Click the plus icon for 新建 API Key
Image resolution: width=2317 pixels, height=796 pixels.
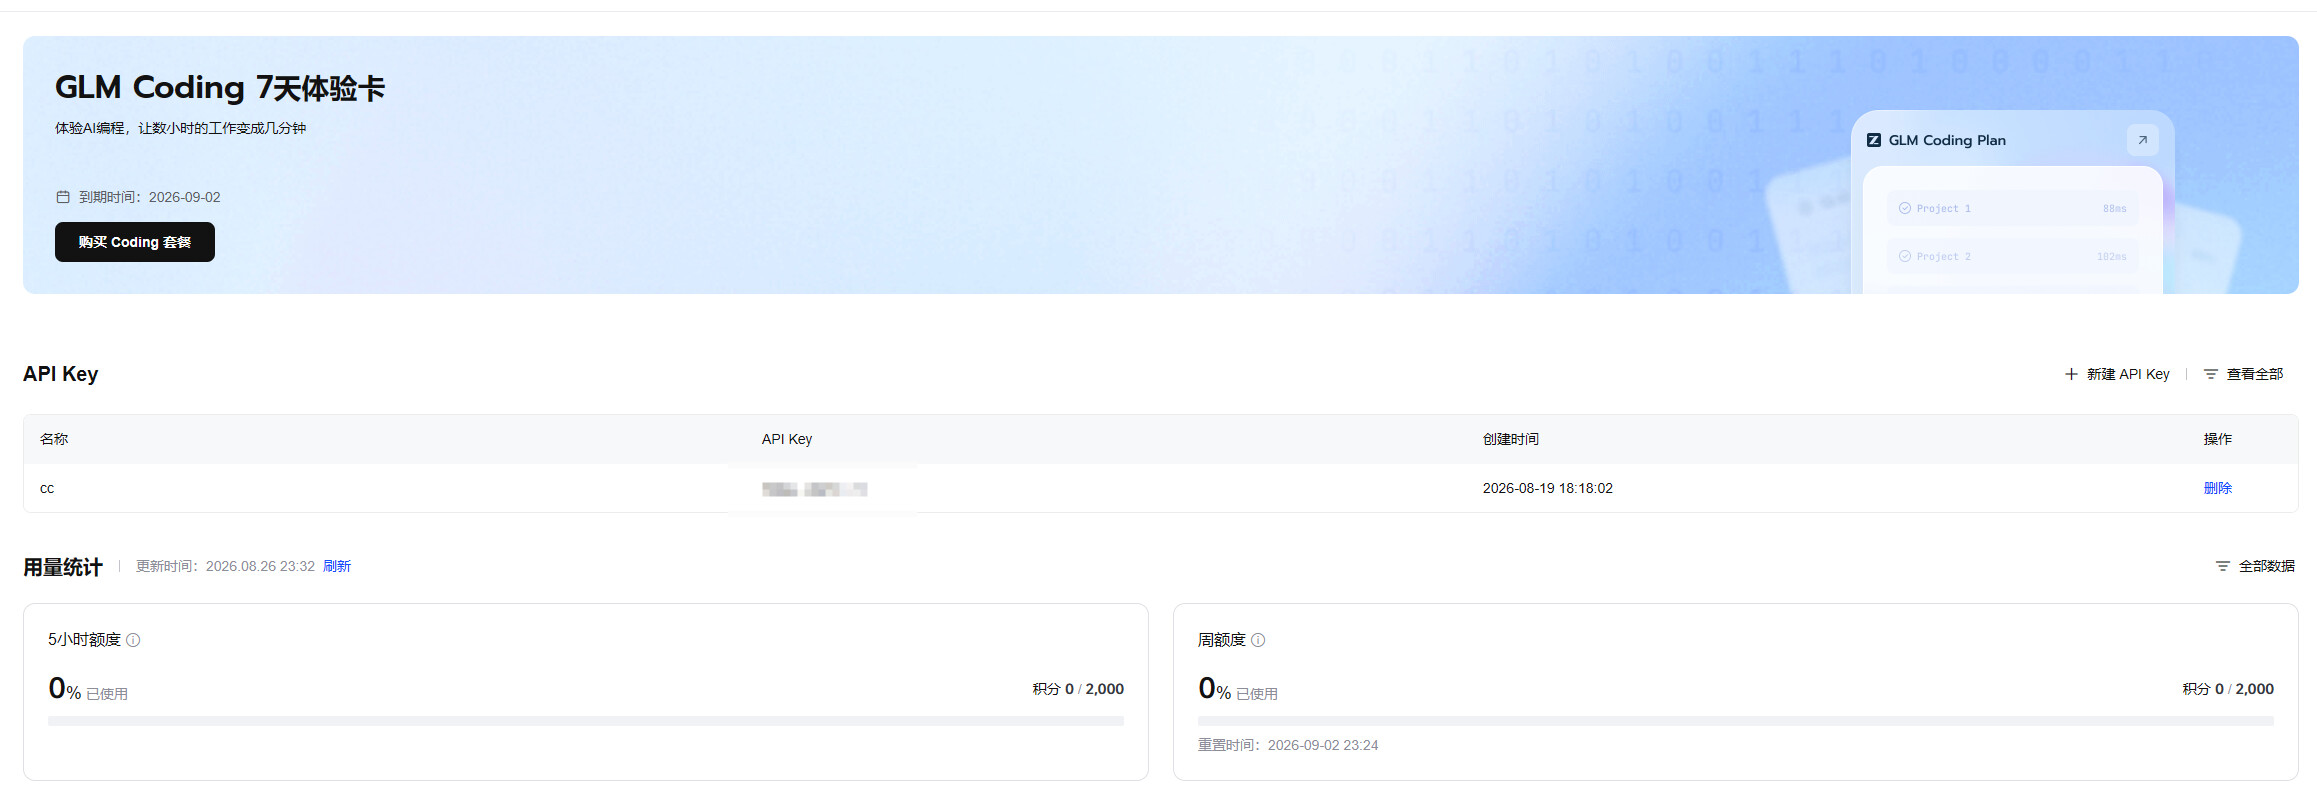pyautogui.click(x=2071, y=374)
